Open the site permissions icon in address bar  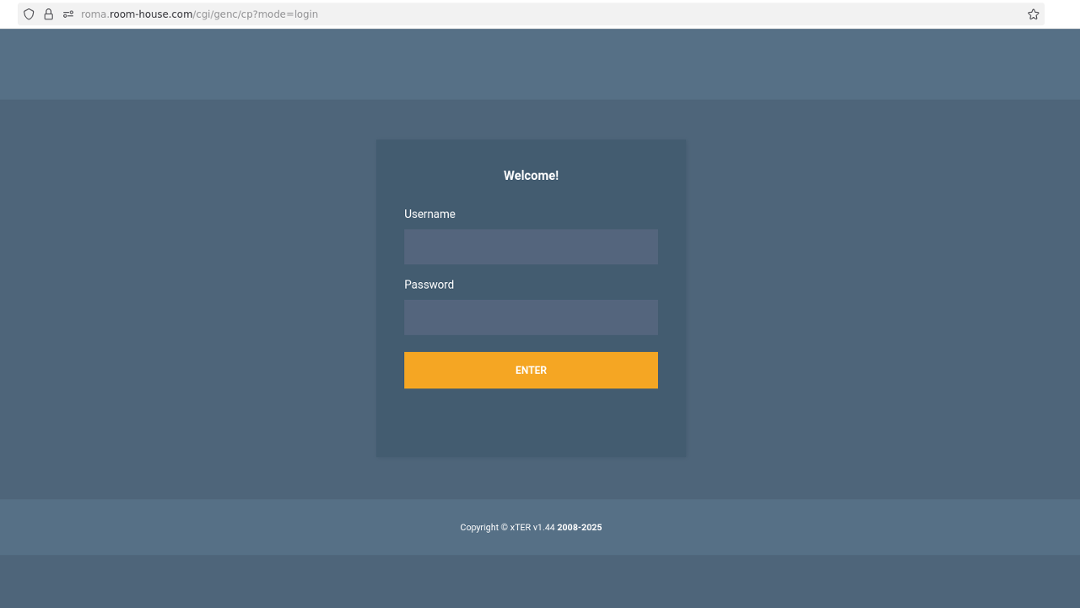point(68,14)
